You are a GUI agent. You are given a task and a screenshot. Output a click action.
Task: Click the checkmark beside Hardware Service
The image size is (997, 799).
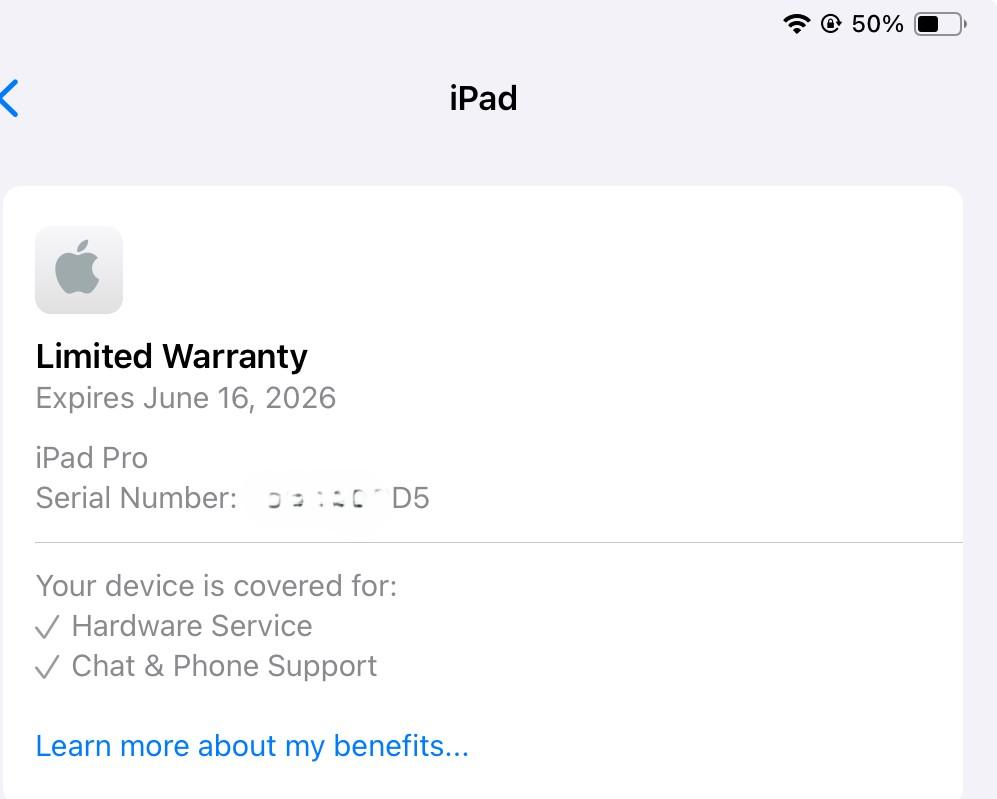tap(47, 627)
